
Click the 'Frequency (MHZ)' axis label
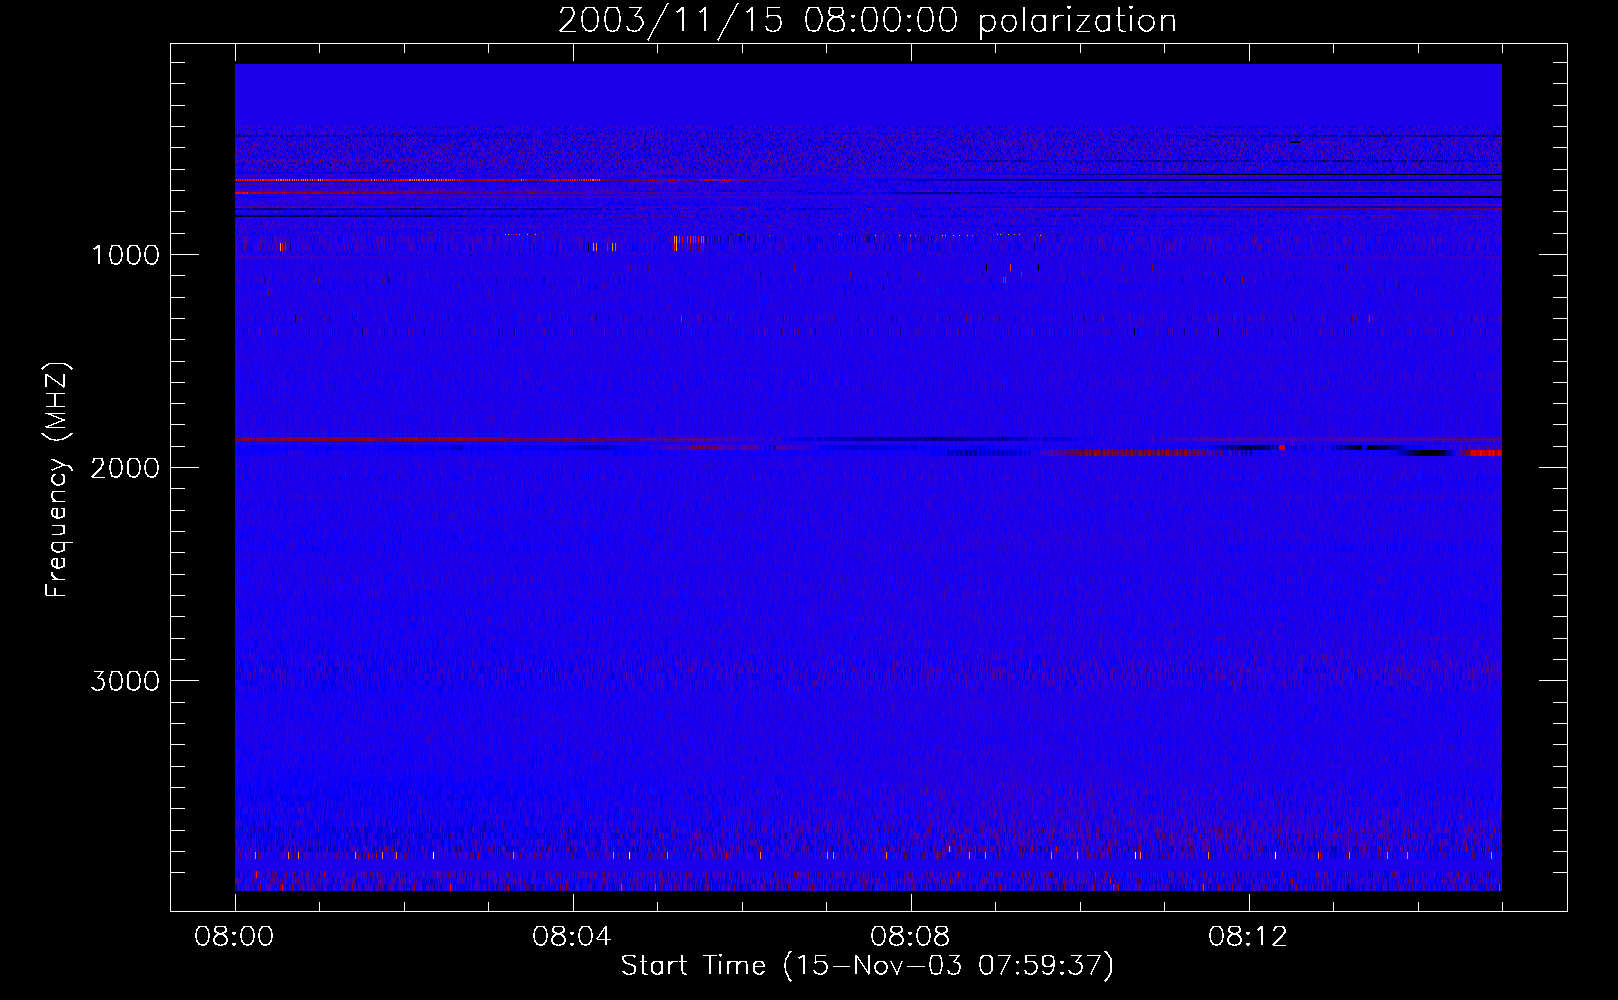click(x=57, y=480)
